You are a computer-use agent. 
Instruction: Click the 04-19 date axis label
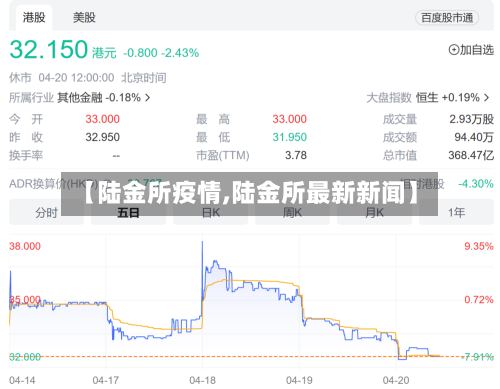(299, 380)
